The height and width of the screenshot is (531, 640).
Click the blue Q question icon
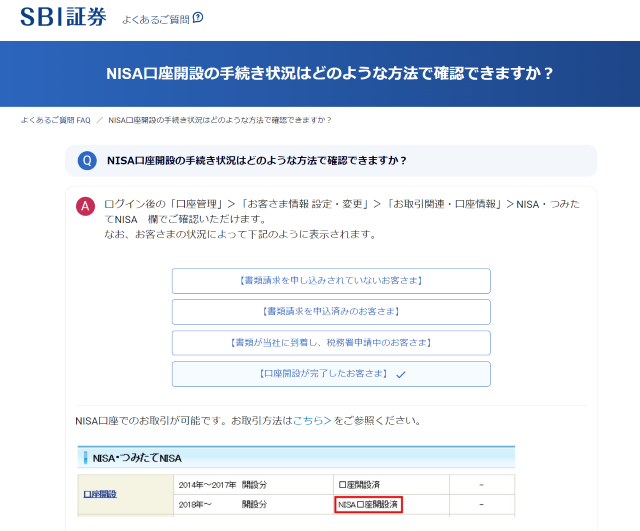(x=87, y=160)
